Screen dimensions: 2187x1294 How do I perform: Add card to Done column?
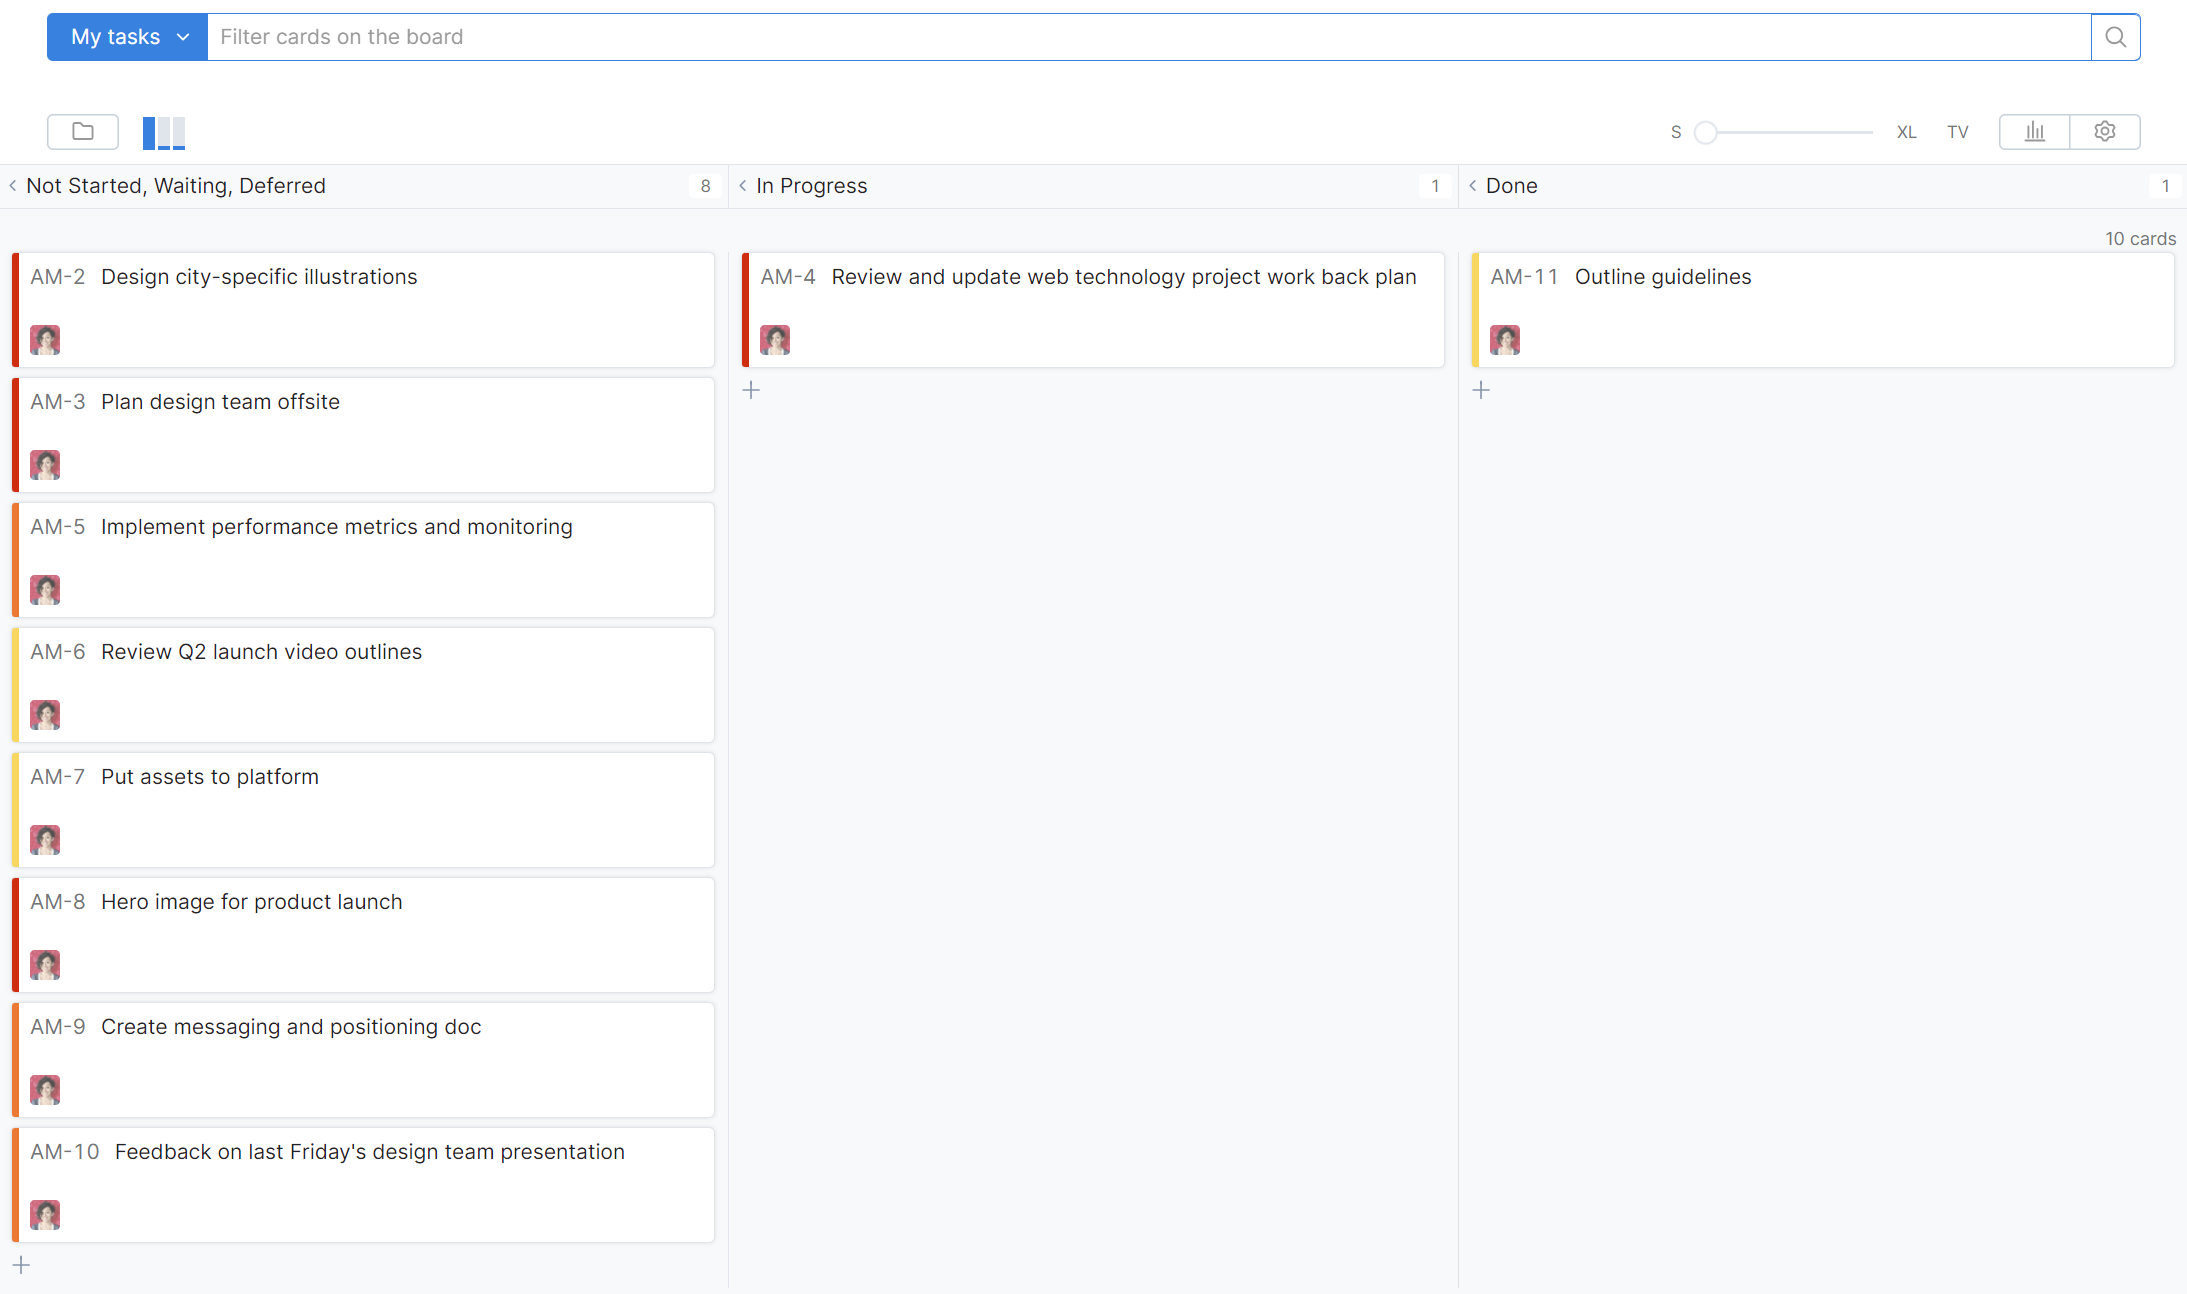click(x=1482, y=390)
